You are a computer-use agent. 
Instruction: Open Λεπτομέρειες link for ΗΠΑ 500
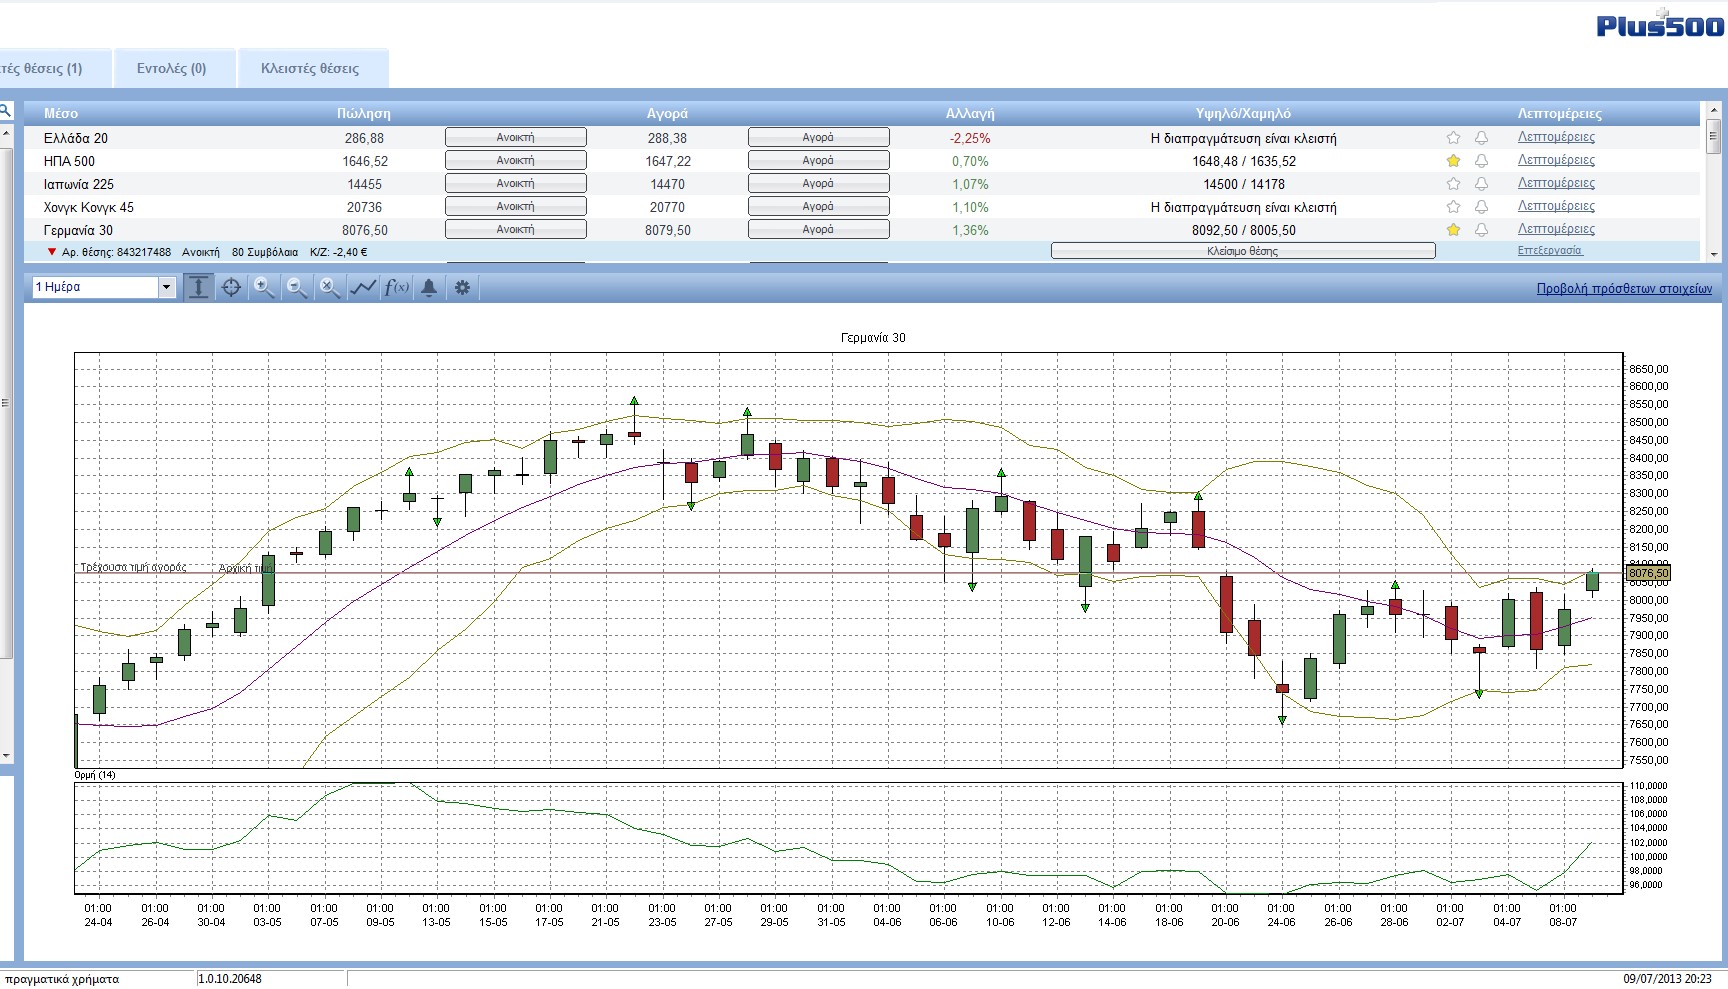click(1556, 160)
